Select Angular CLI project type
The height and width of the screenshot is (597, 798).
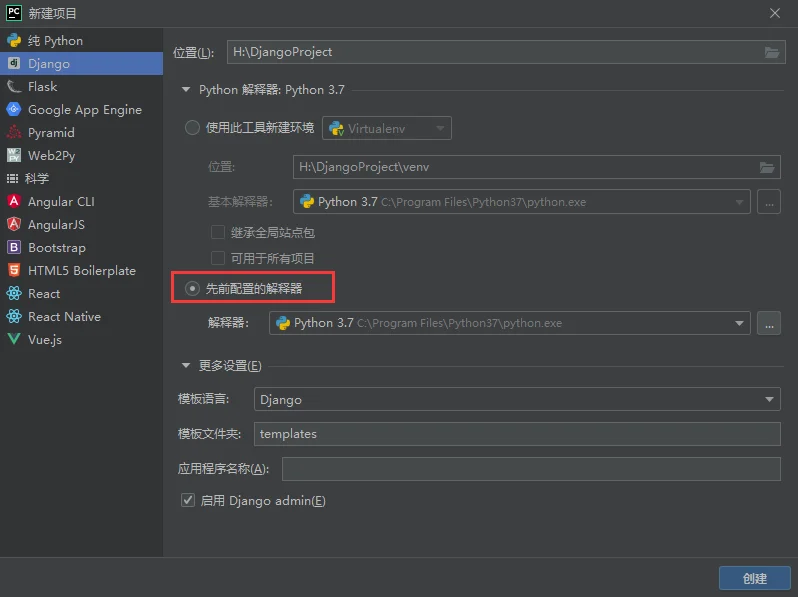coord(81,202)
